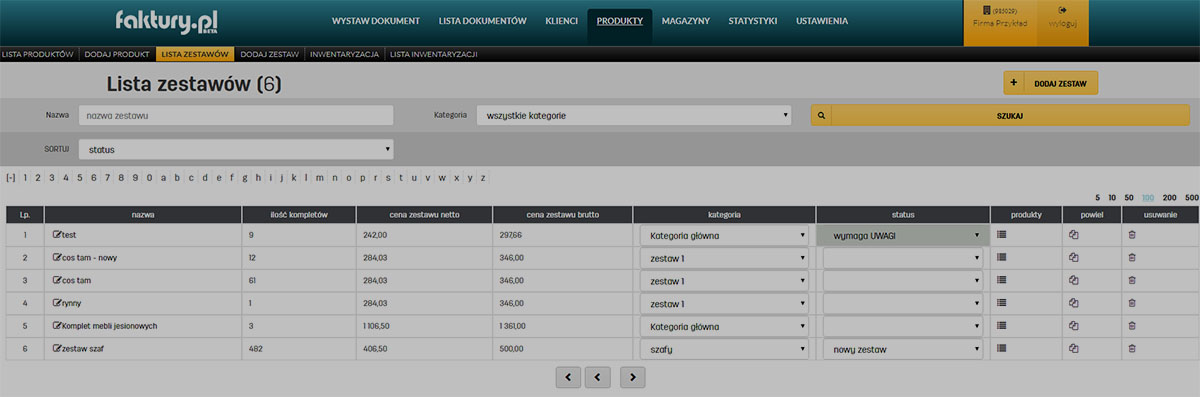Open MAGAZYNY menu
Image resolution: width=1200 pixels, height=397 pixels.
(686, 20)
